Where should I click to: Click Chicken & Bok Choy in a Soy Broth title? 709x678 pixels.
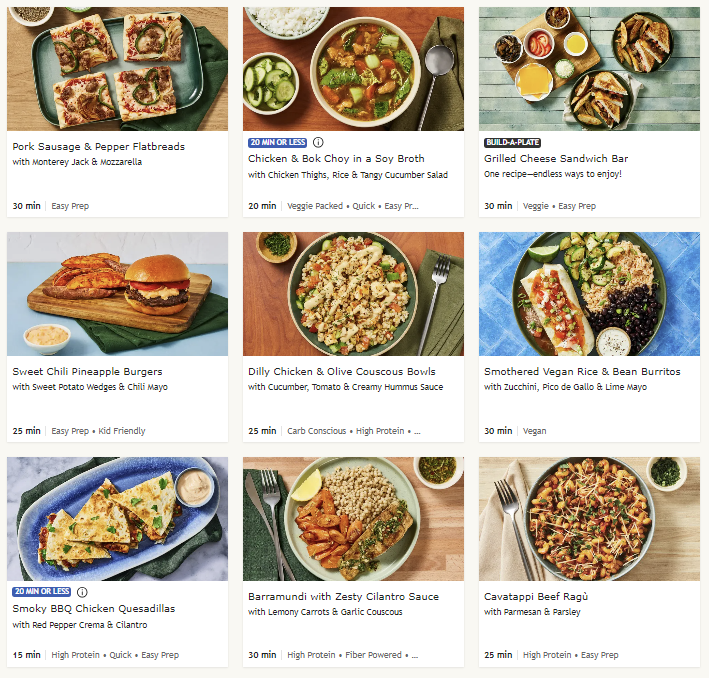(x=336, y=158)
